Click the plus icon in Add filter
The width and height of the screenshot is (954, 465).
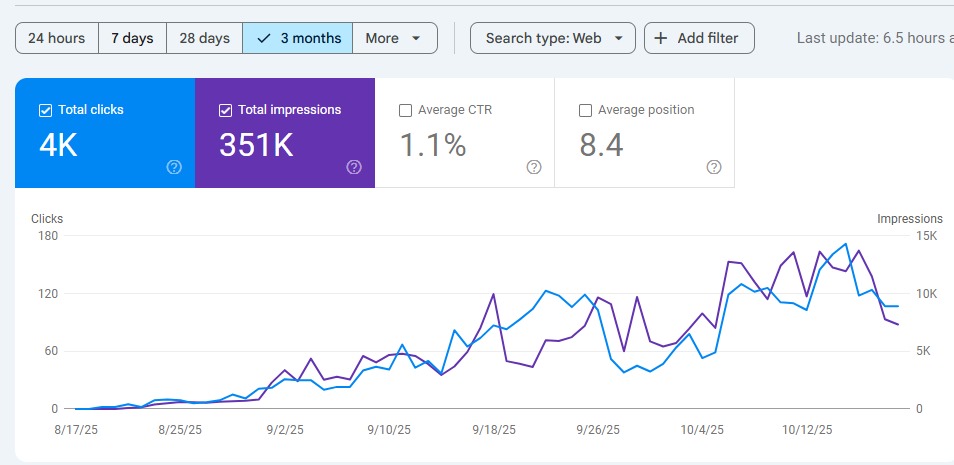click(x=661, y=39)
